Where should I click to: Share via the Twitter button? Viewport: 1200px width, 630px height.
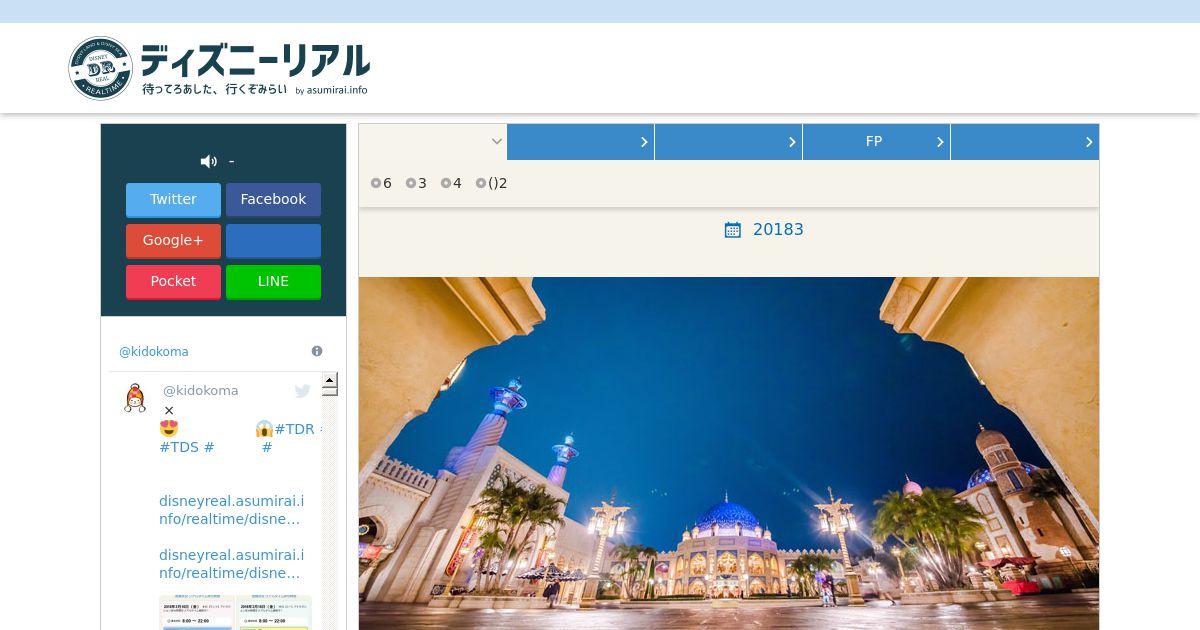(x=173, y=199)
